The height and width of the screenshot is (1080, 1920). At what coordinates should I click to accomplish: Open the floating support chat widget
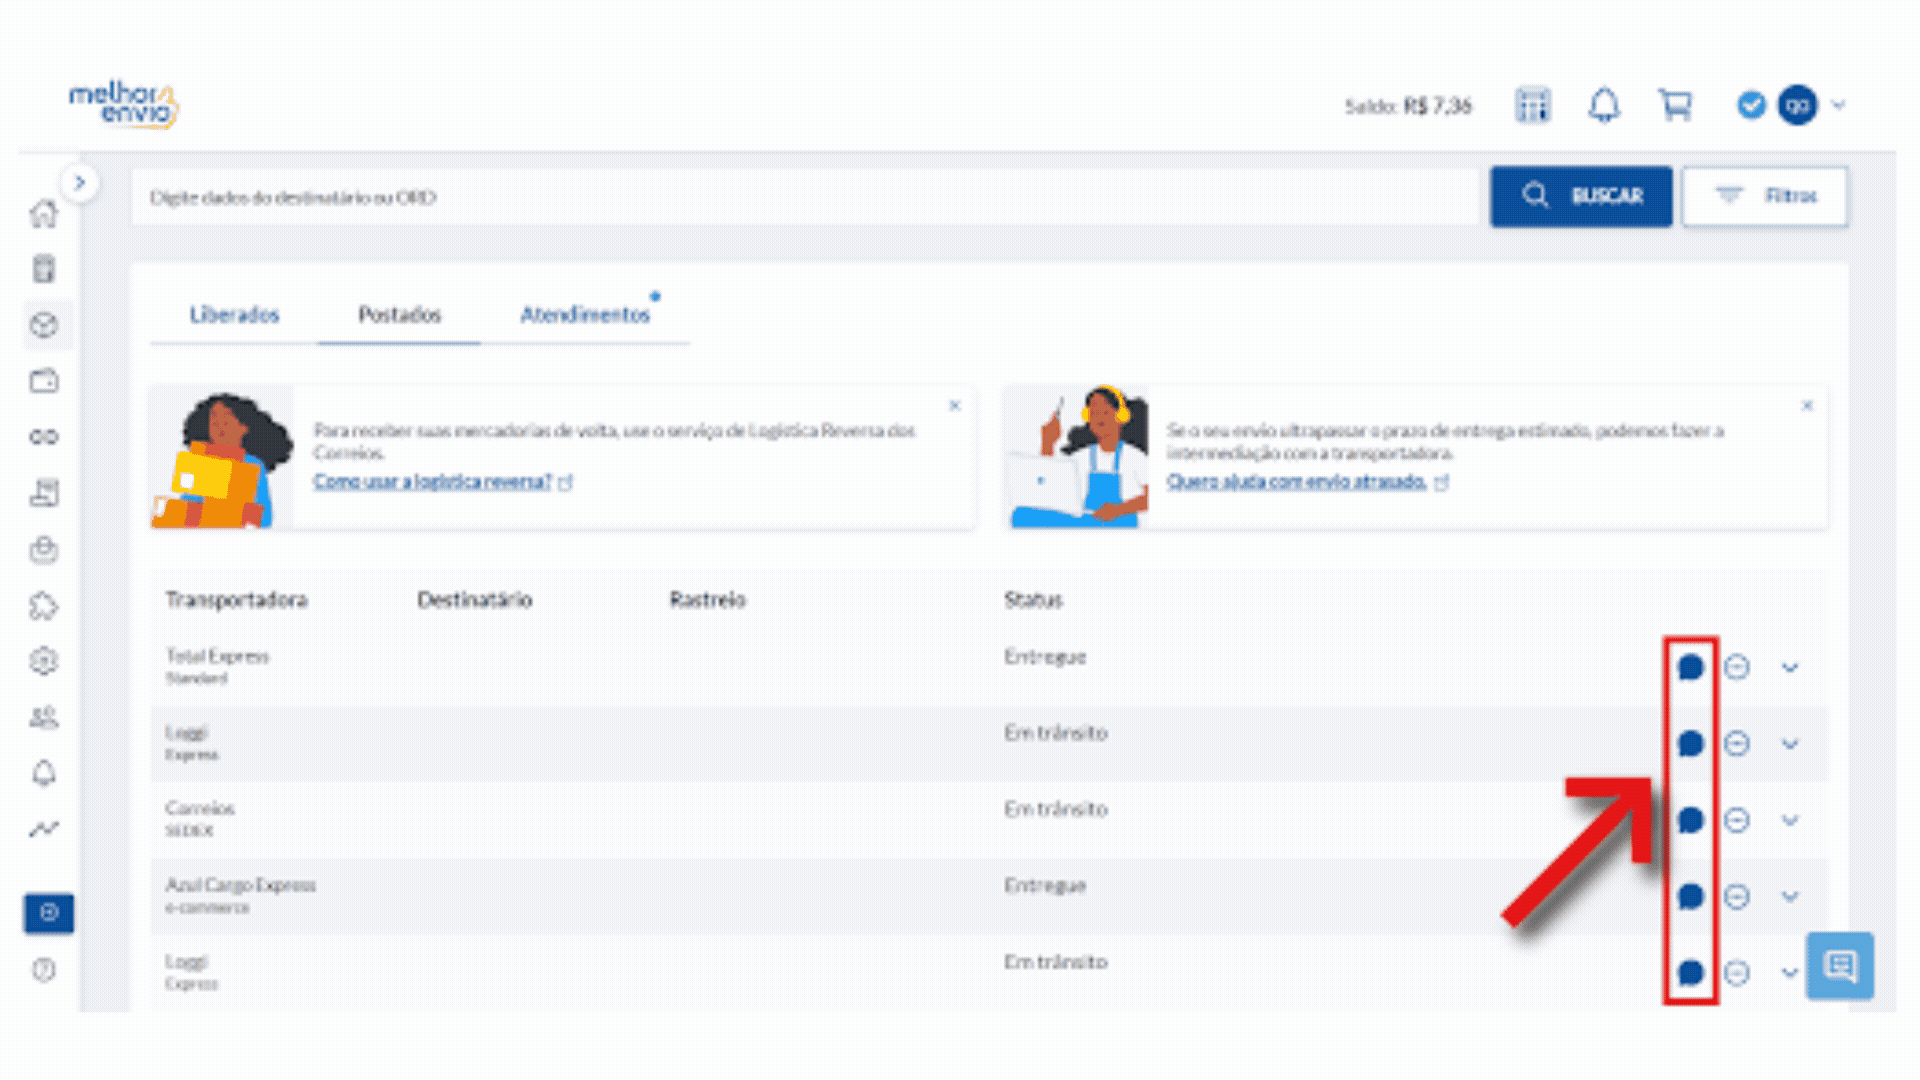pos(1840,966)
